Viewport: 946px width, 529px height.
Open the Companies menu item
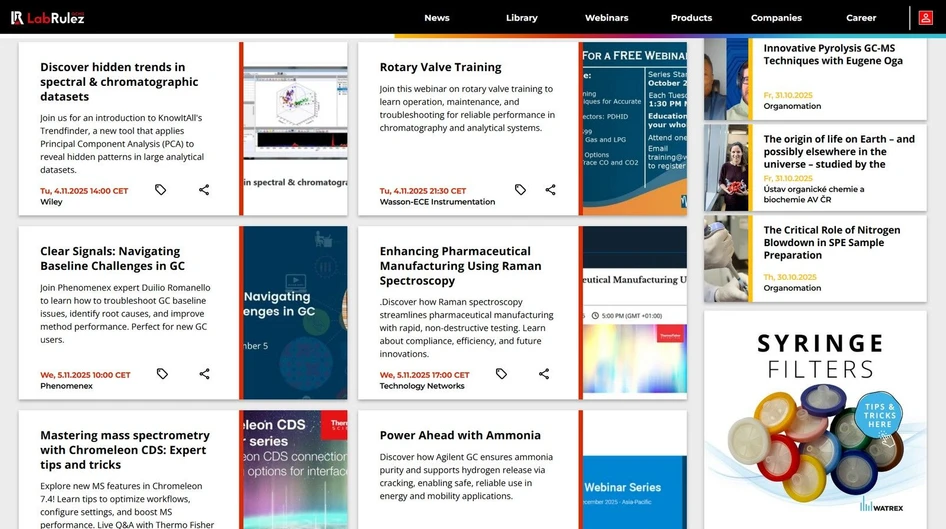click(x=776, y=17)
